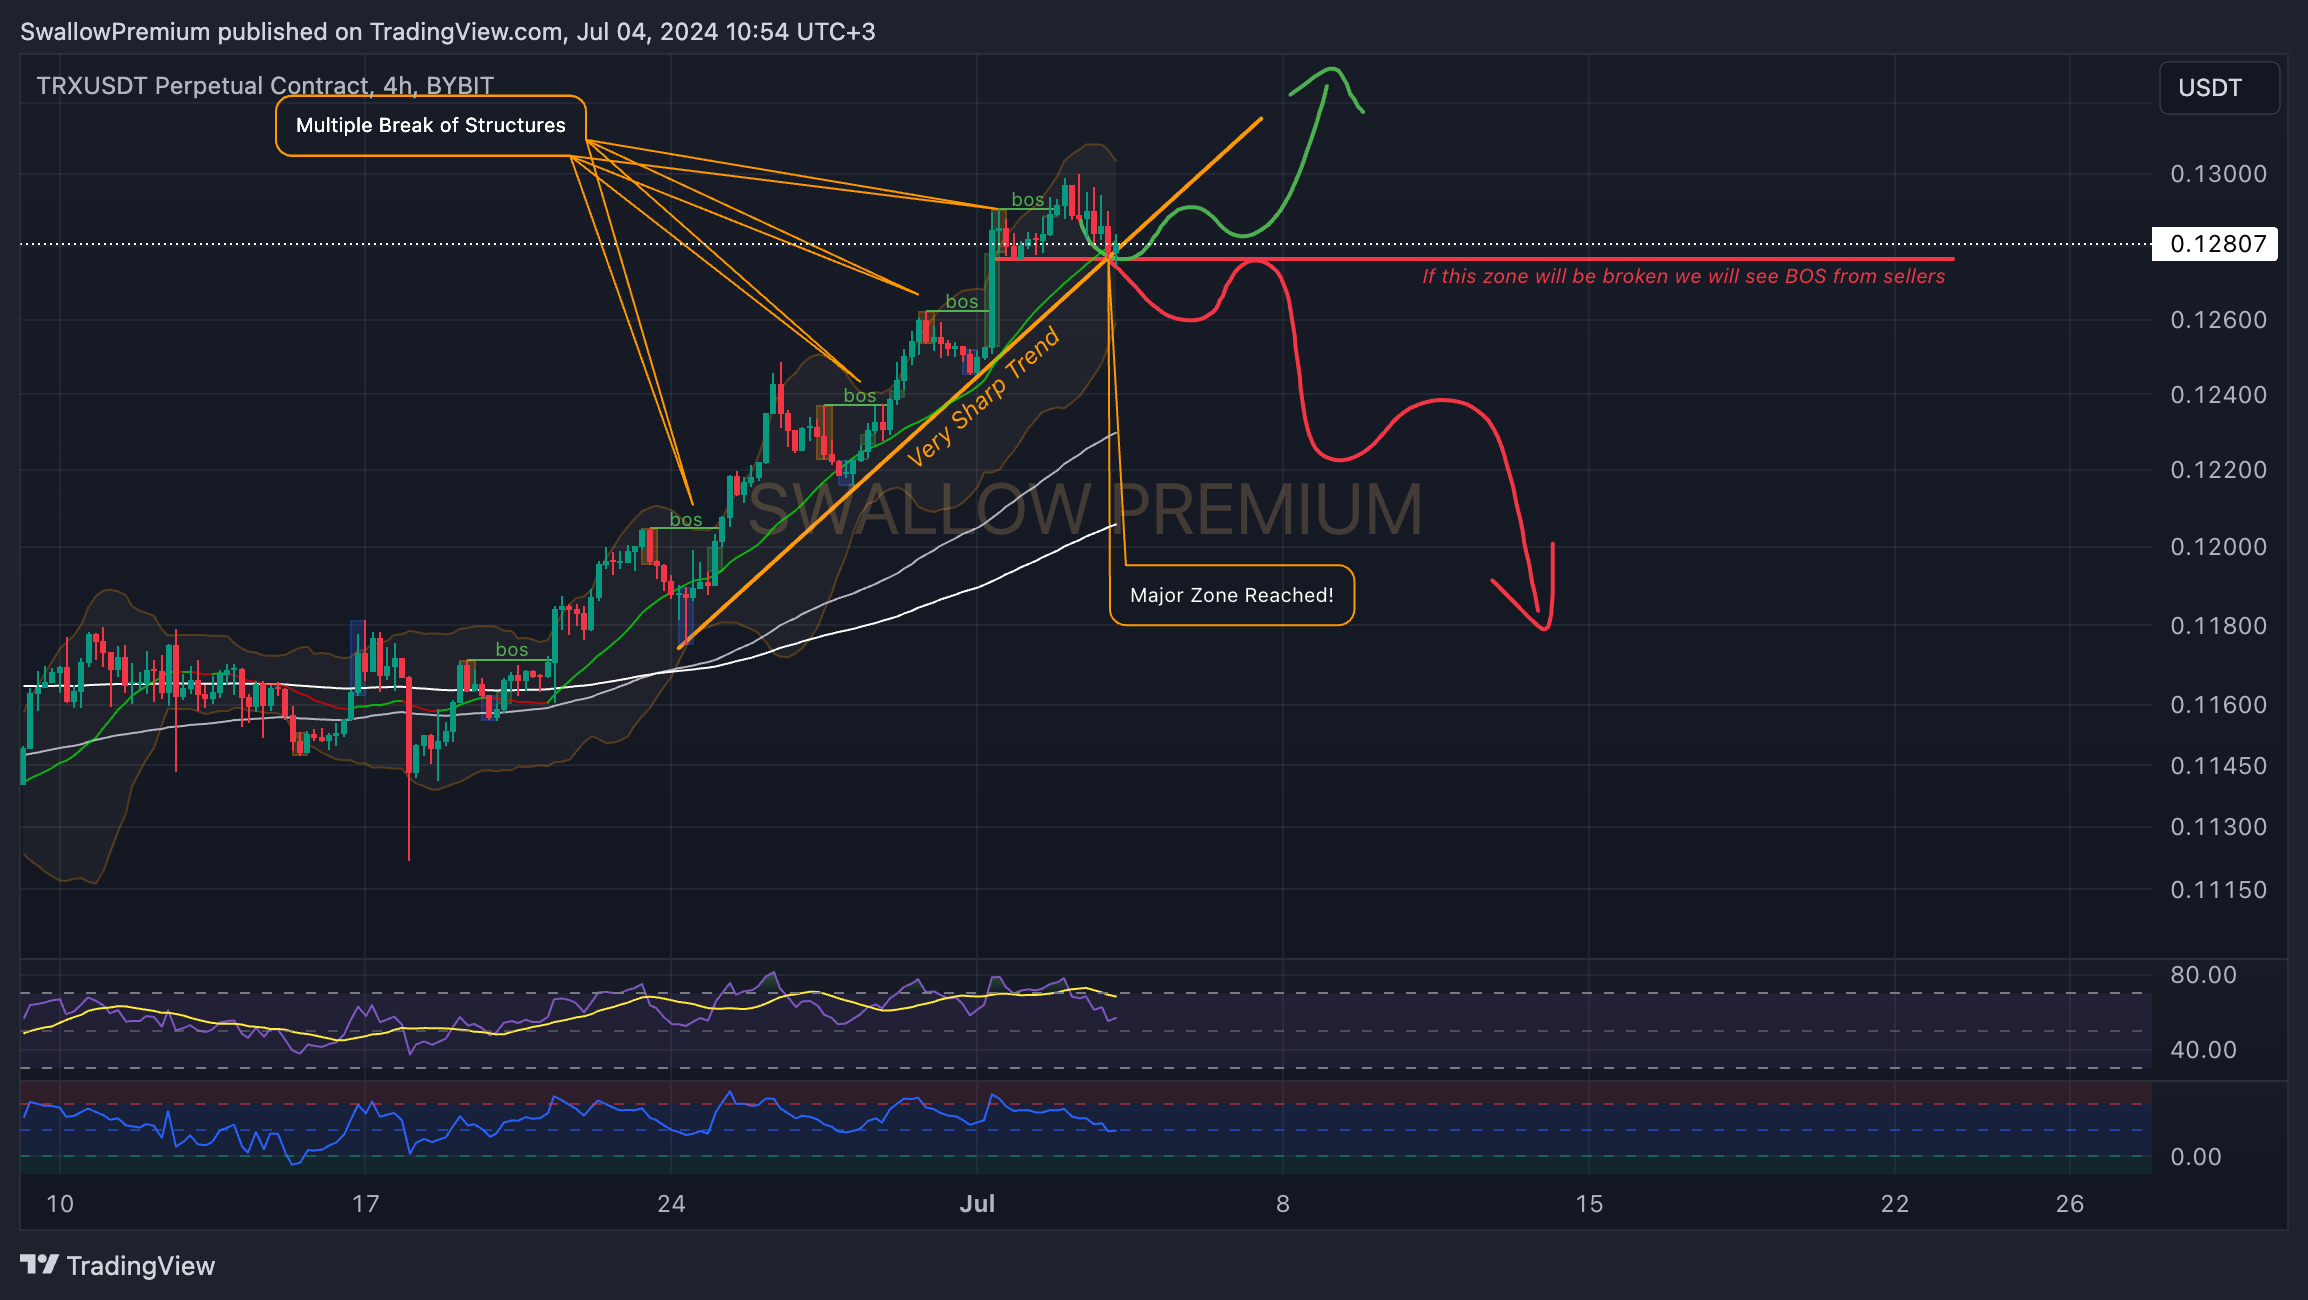The image size is (2308, 1300).
Task: Click the 0.11300 price axis label
Action: coord(2218,827)
